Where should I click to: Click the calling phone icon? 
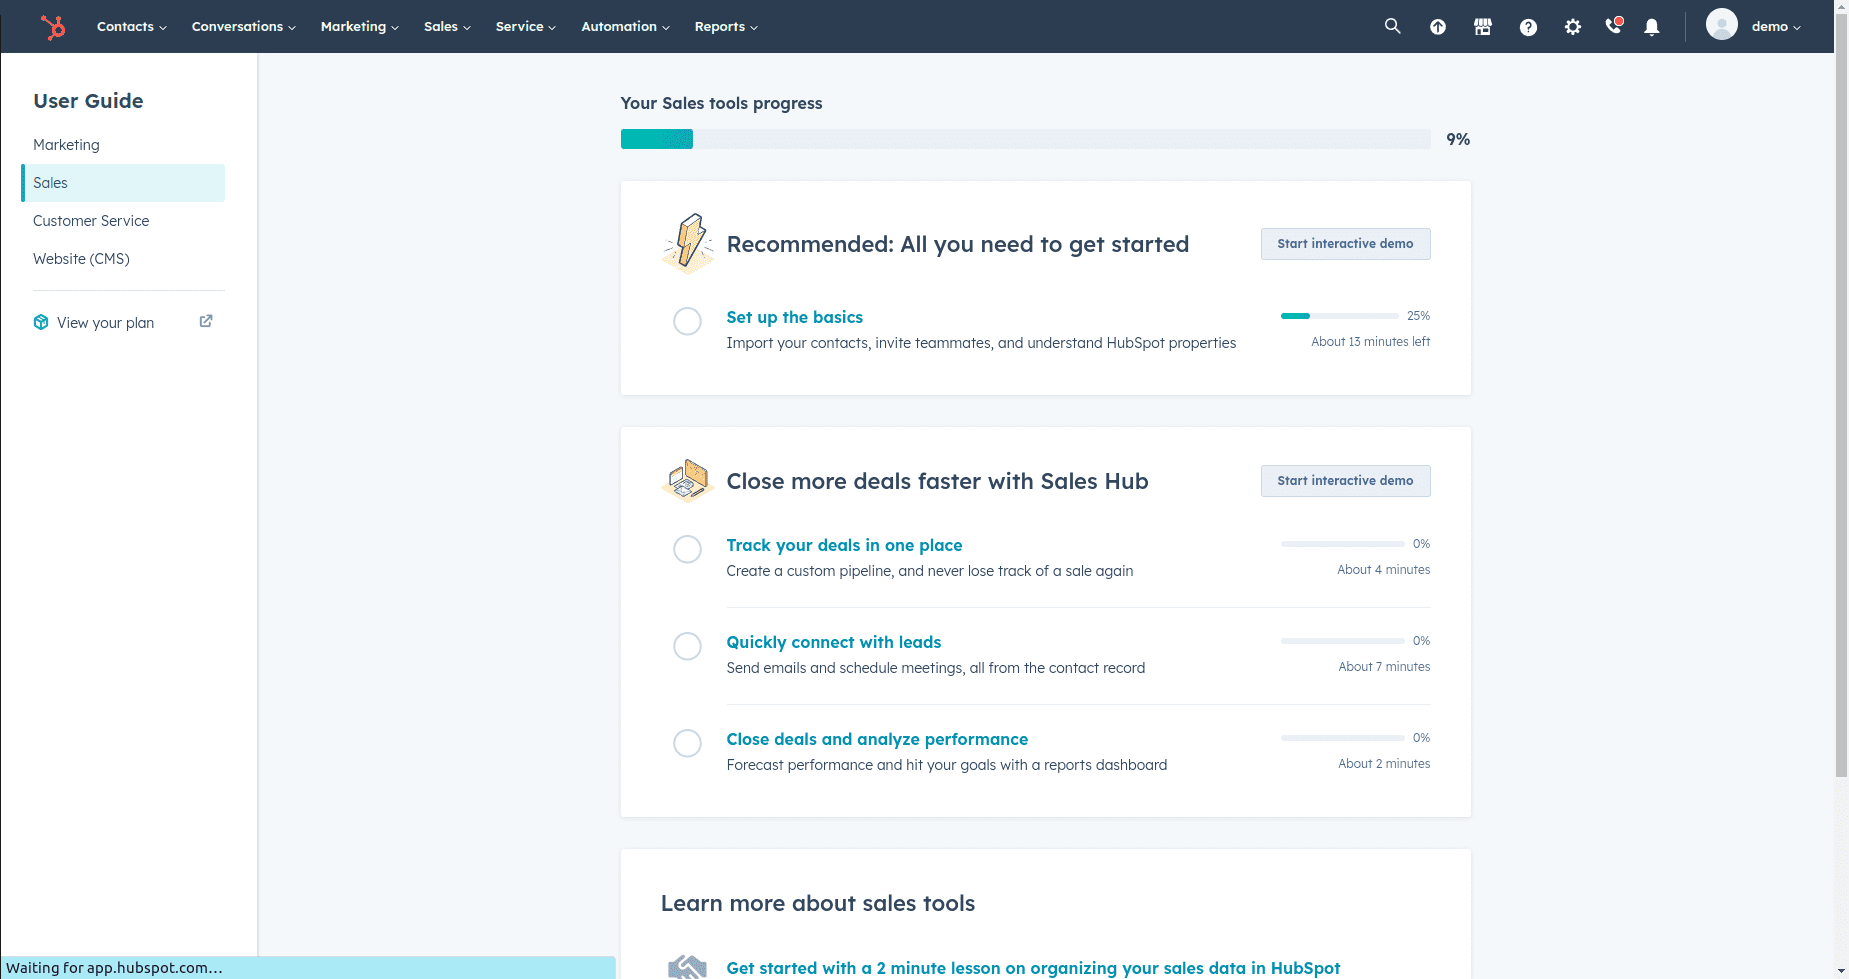(x=1613, y=26)
